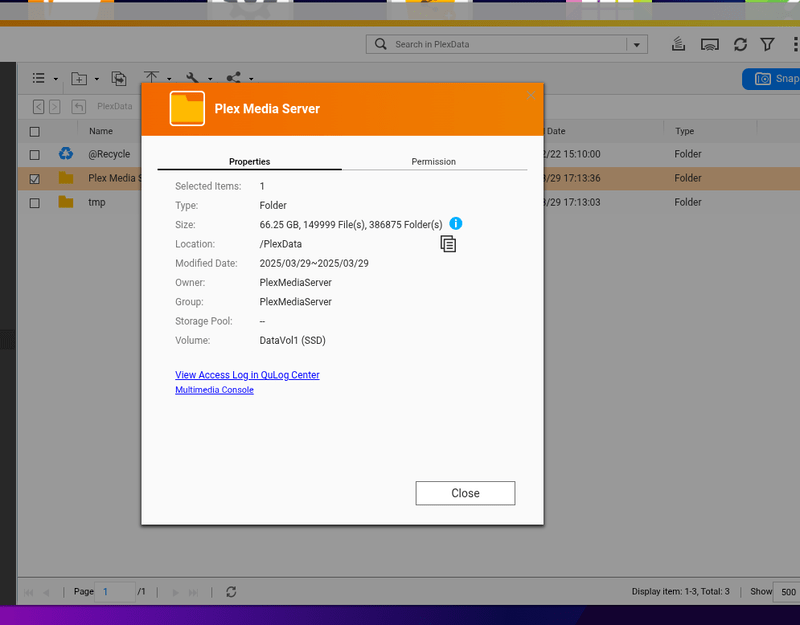
Task: Uncheck the Plex Media Server row checkbox
Action: [35, 179]
